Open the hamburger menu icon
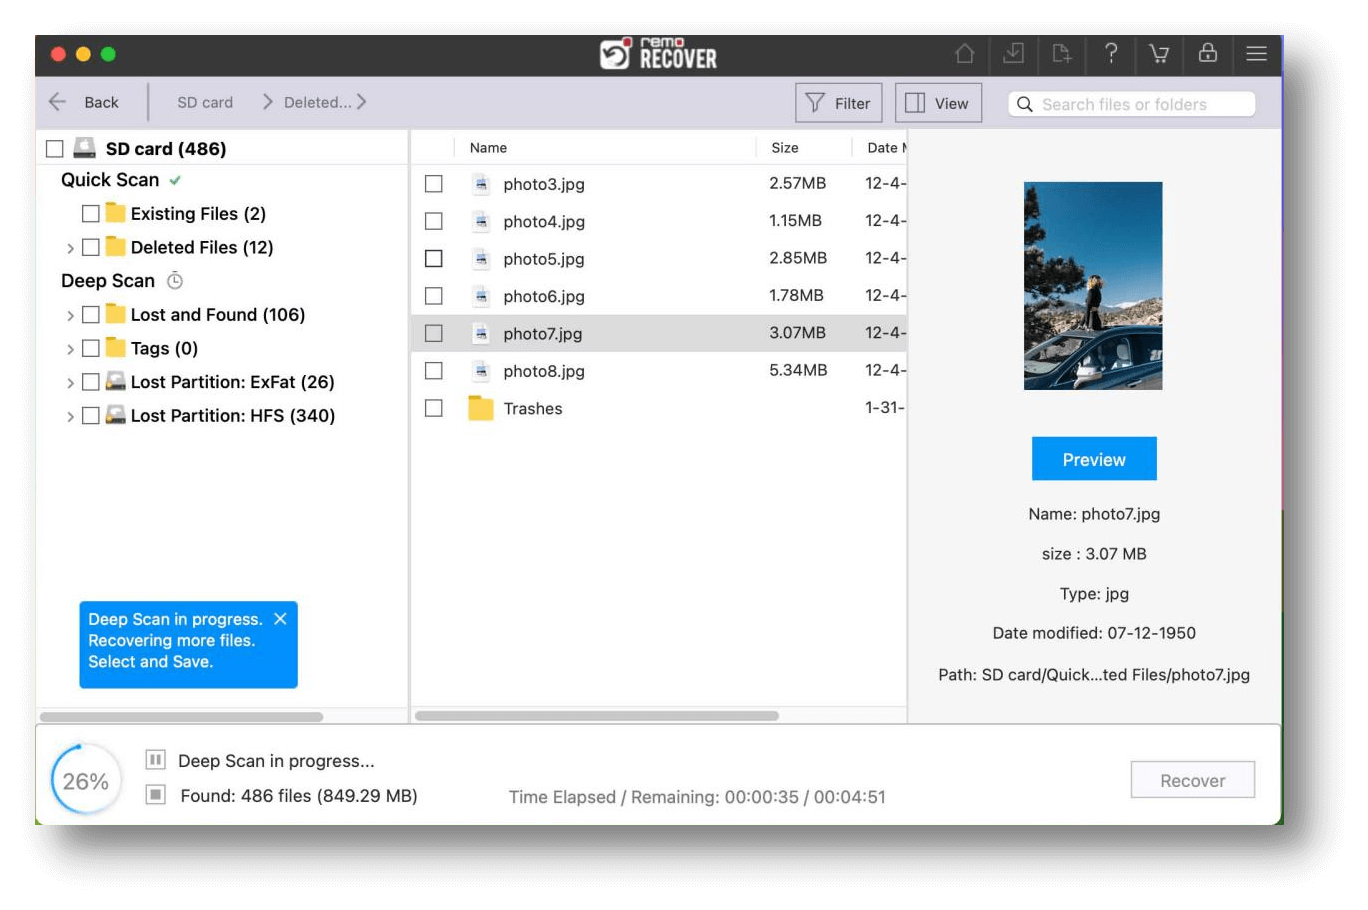This screenshot has height=910, width=1368. pos(1257,54)
